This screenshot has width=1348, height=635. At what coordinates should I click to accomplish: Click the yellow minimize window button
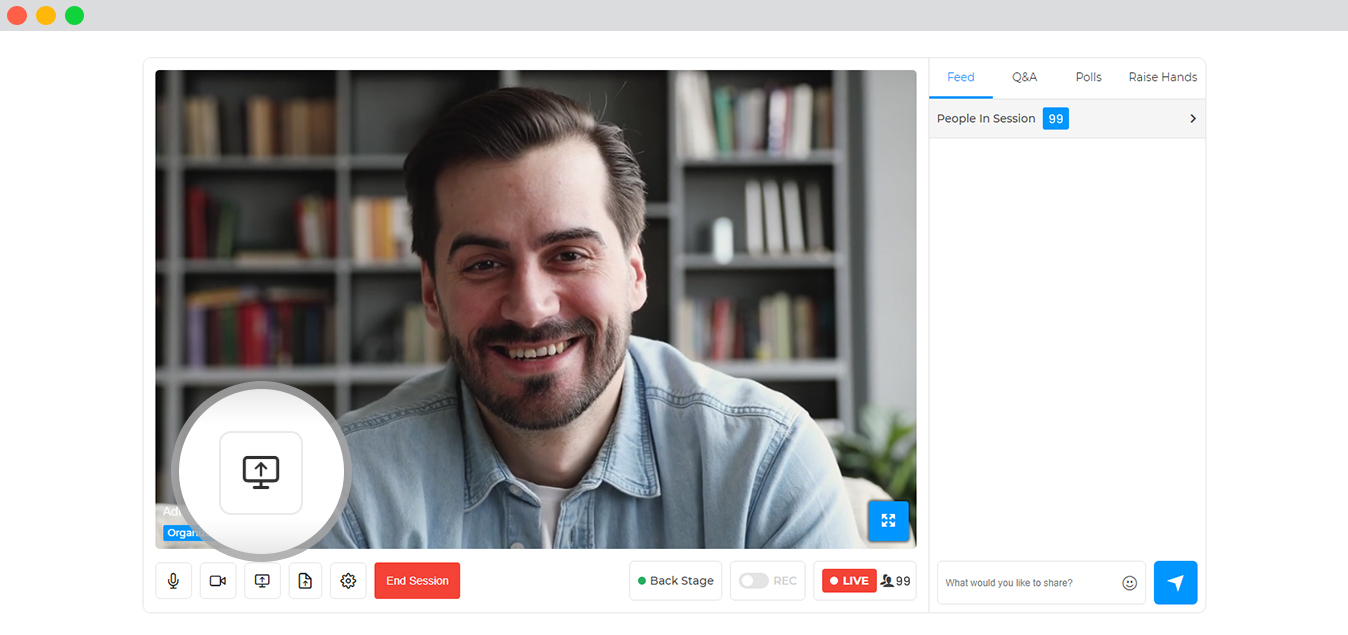pyautogui.click(x=46, y=15)
